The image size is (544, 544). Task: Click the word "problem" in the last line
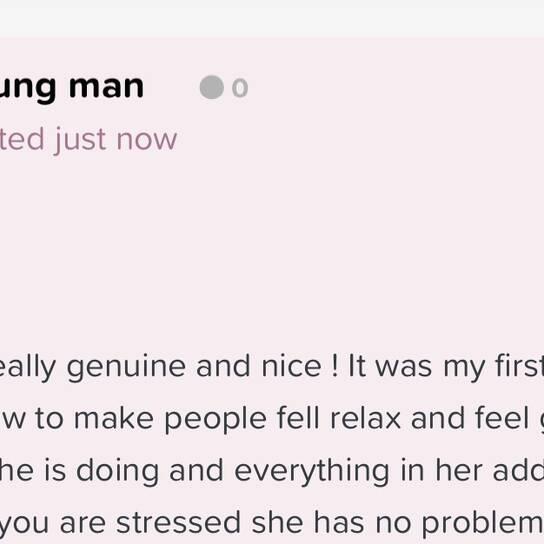(482, 523)
